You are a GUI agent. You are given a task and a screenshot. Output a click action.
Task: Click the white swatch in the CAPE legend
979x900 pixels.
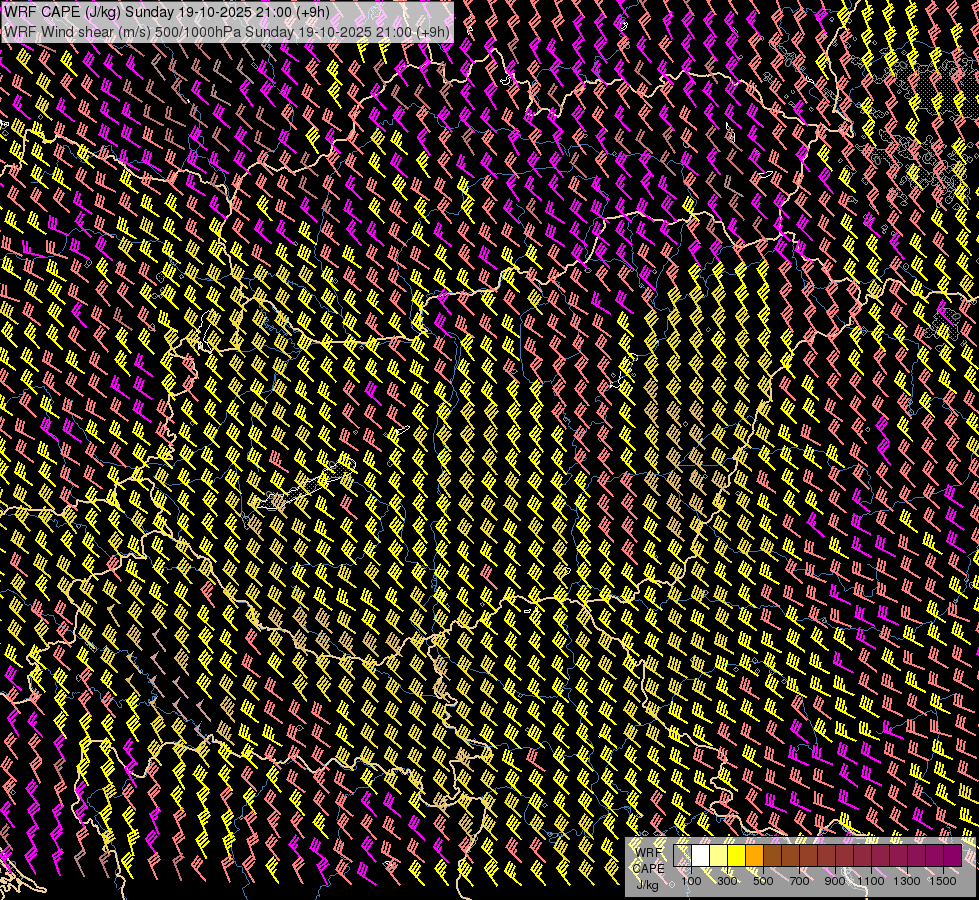pyautogui.click(x=701, y=856)
